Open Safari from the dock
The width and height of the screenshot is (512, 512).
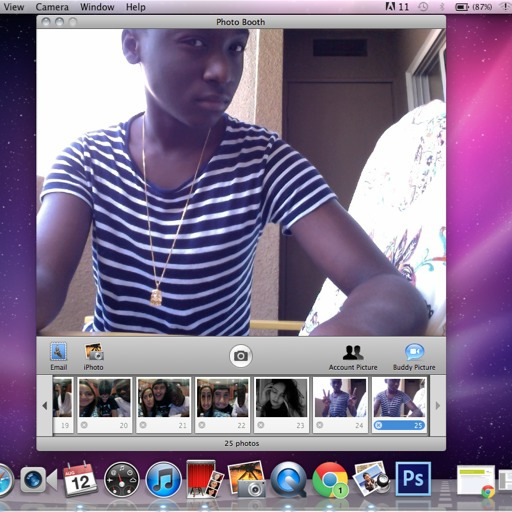(x=5, y=481)
